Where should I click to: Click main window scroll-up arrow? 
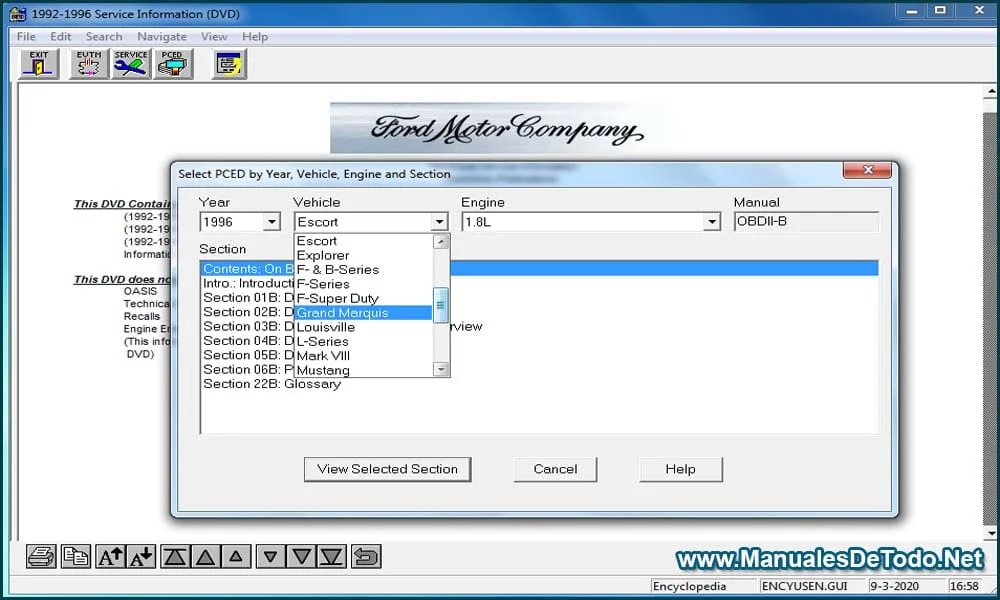click(992, 92)
